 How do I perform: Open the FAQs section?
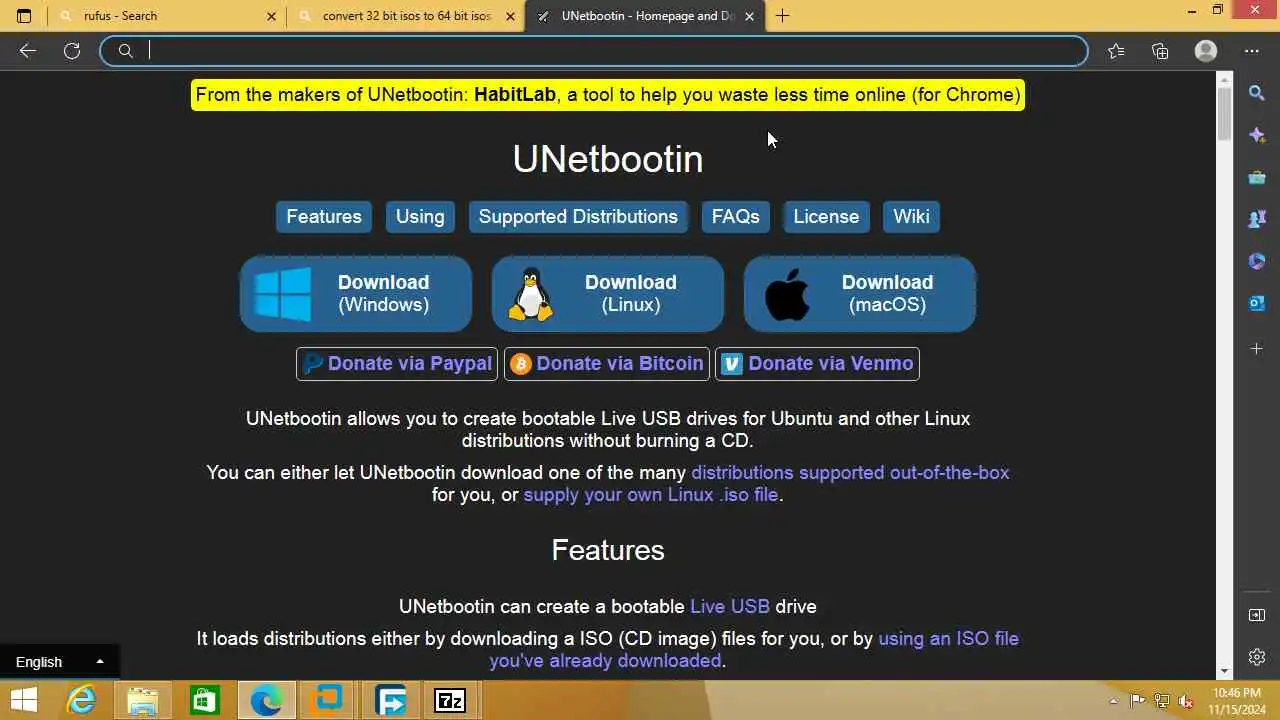735,217
